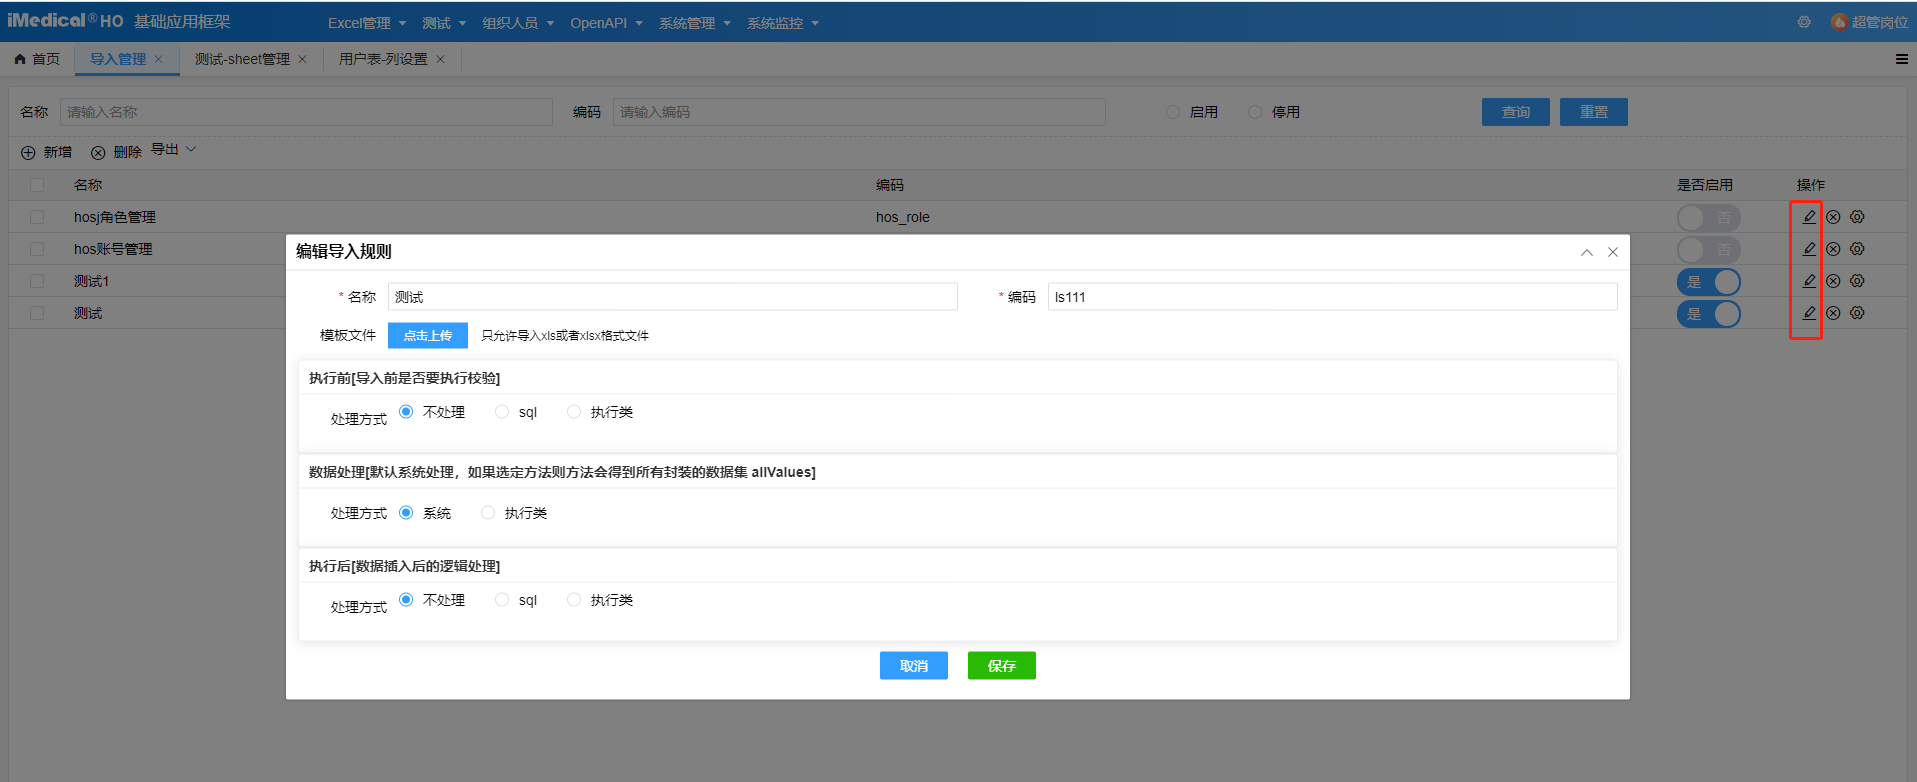Open settings gear icon for hos账号管理 row
This screenshot has width=1917, height=782.
pos(1857,249)
